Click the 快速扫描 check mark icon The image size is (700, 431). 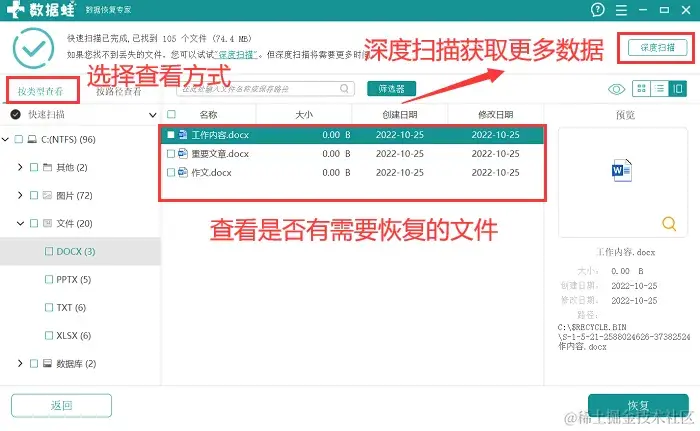click(x=16, y=115)
